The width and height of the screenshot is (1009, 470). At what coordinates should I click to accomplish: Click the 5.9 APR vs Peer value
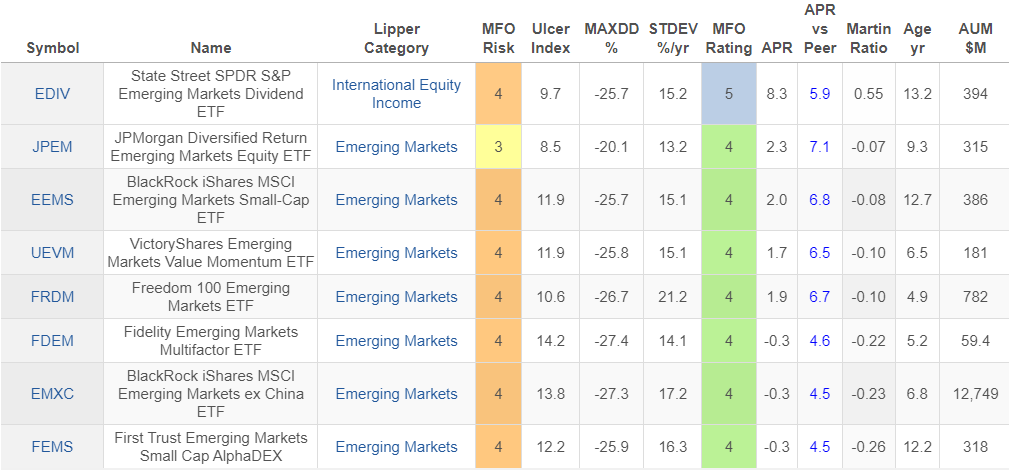[x=820, y=94]
